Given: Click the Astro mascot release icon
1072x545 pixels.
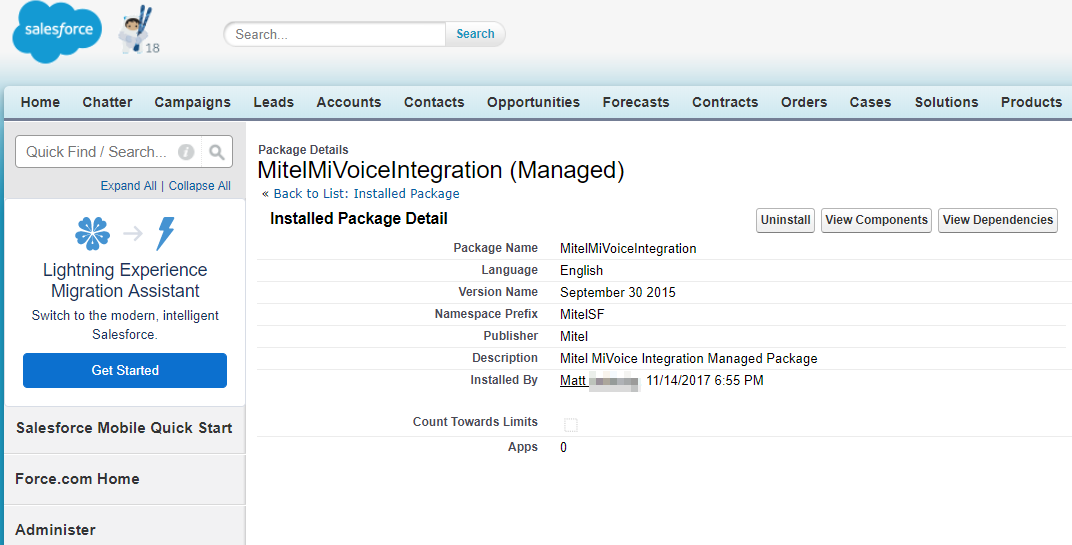Looking at the screenshot, I should pyautogui.click(x=137, y=30).
